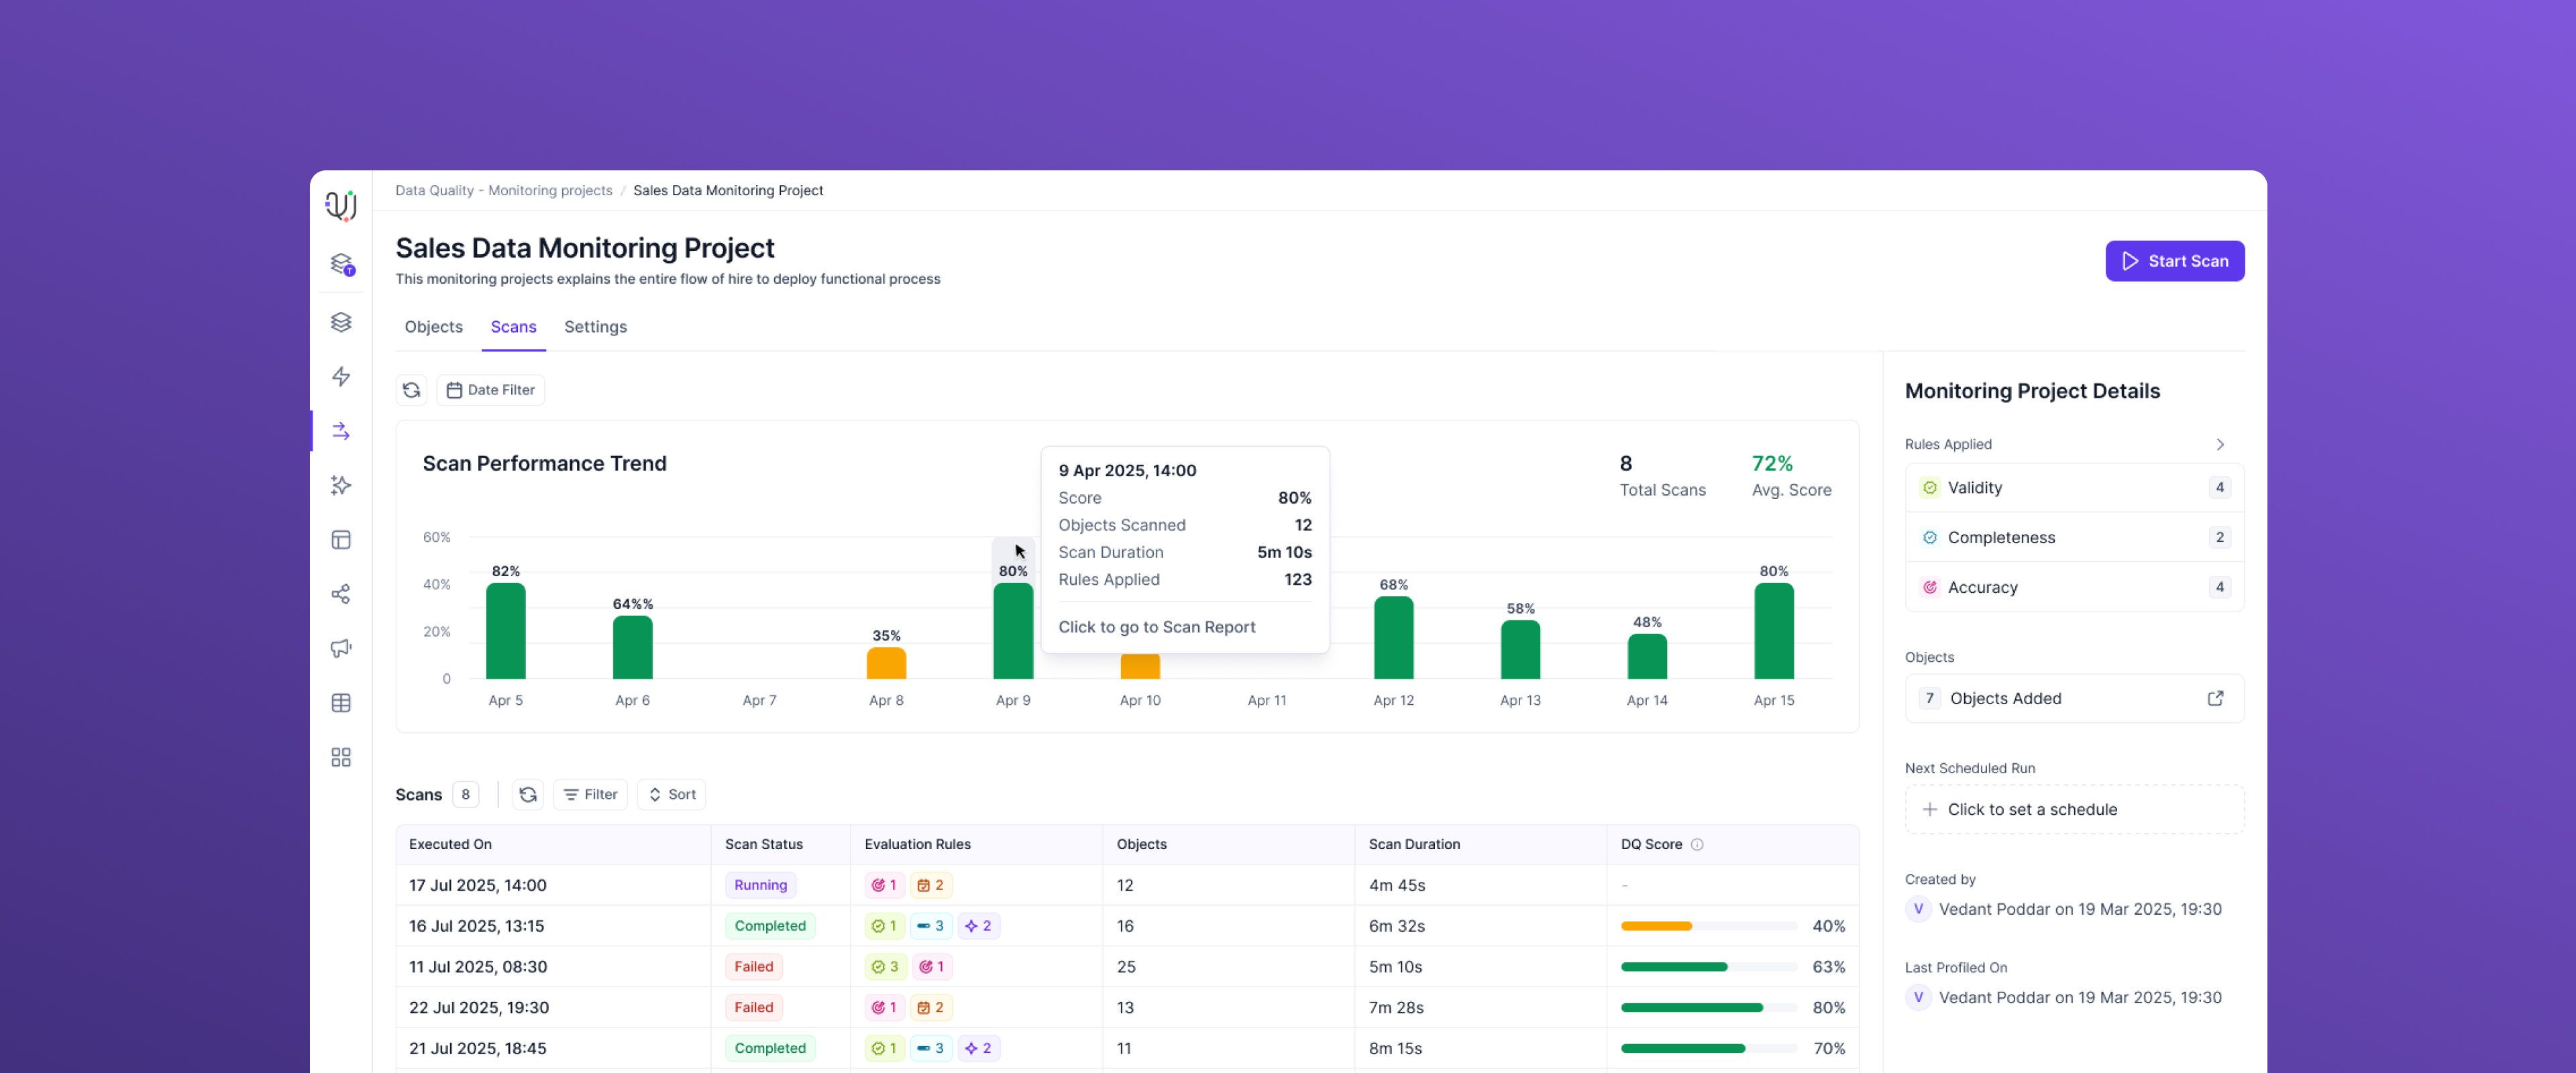Click to set a schedule
This screenshot has width=2576, height=1073.
(2074, 809)
